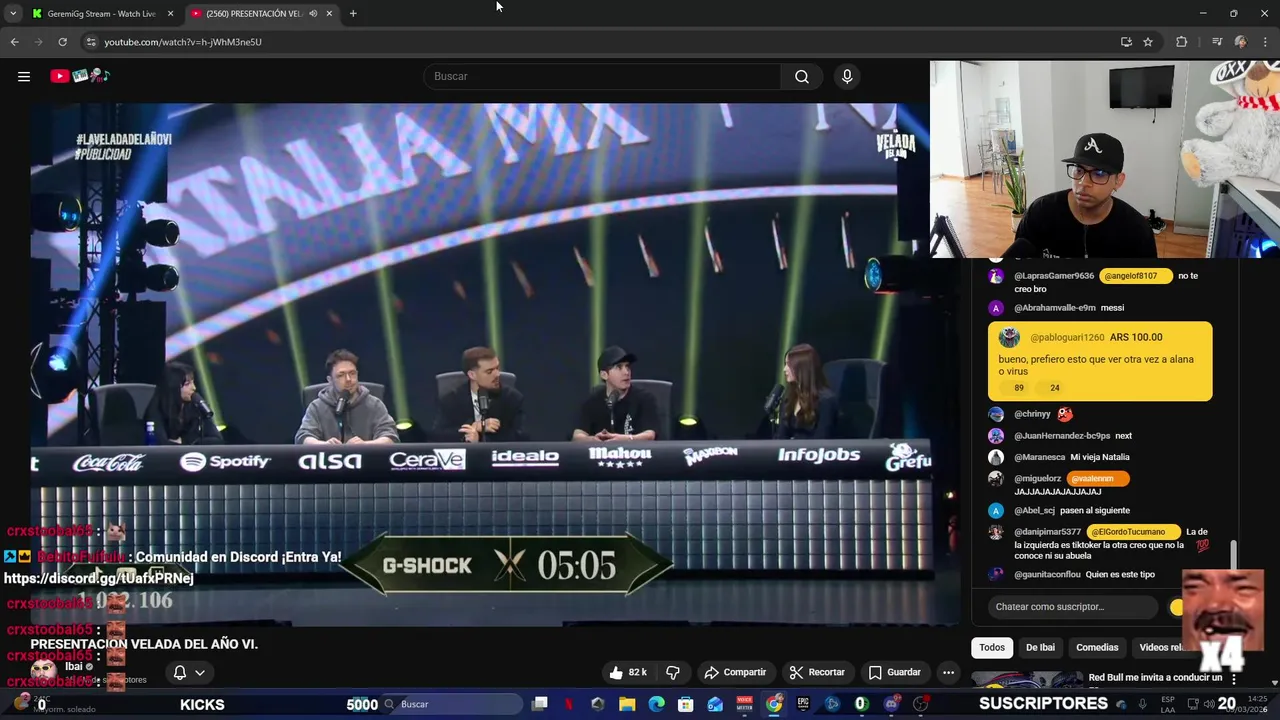1280x720 pixels.
Task: Click chat username @LaprasGamer9636
Action: click(x=1054, y=276)
